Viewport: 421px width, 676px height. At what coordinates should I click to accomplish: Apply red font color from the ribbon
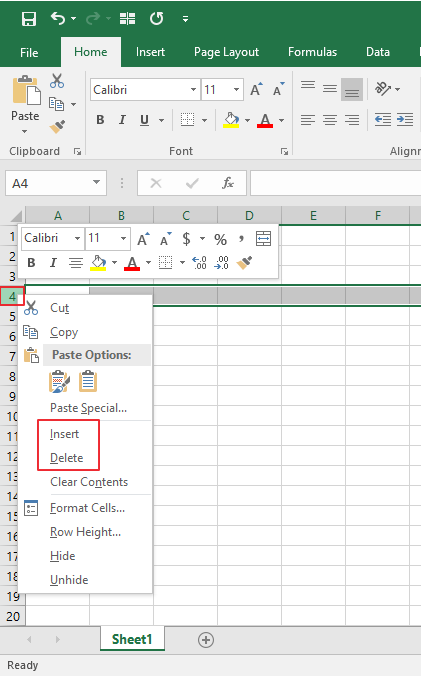click(265, 120)
